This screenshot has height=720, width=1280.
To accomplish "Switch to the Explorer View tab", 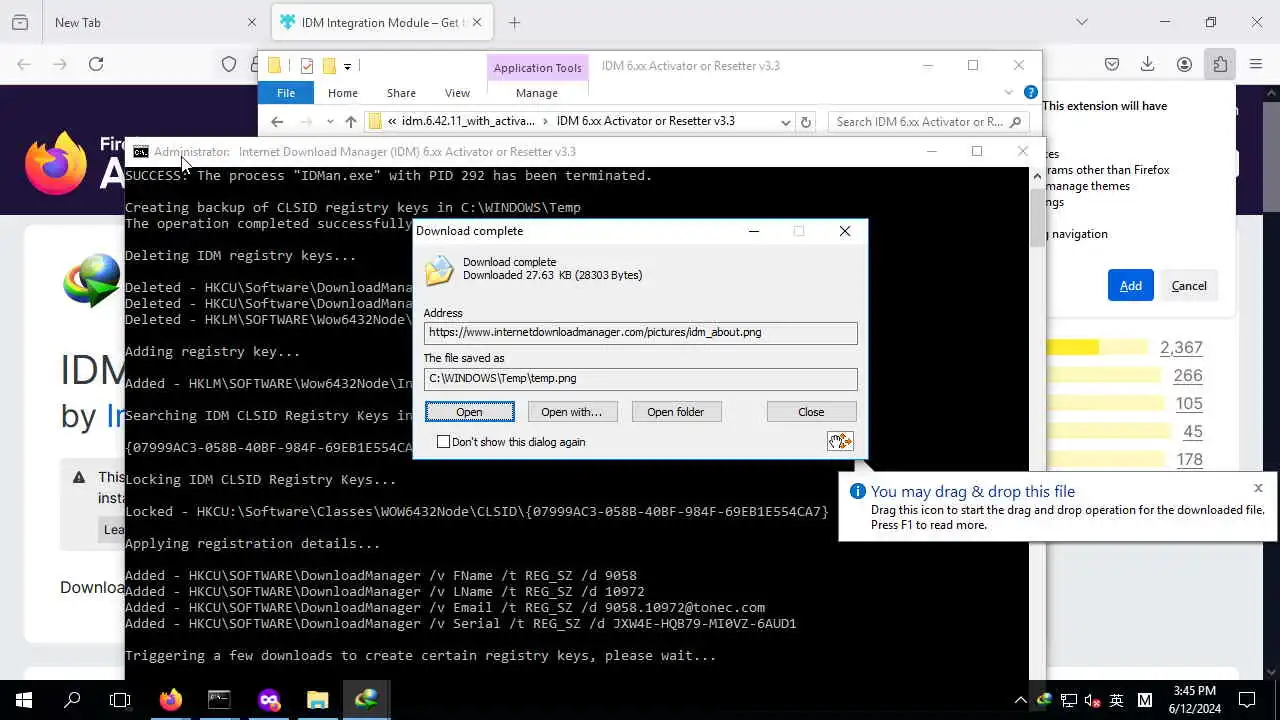I will click(457, 93).
